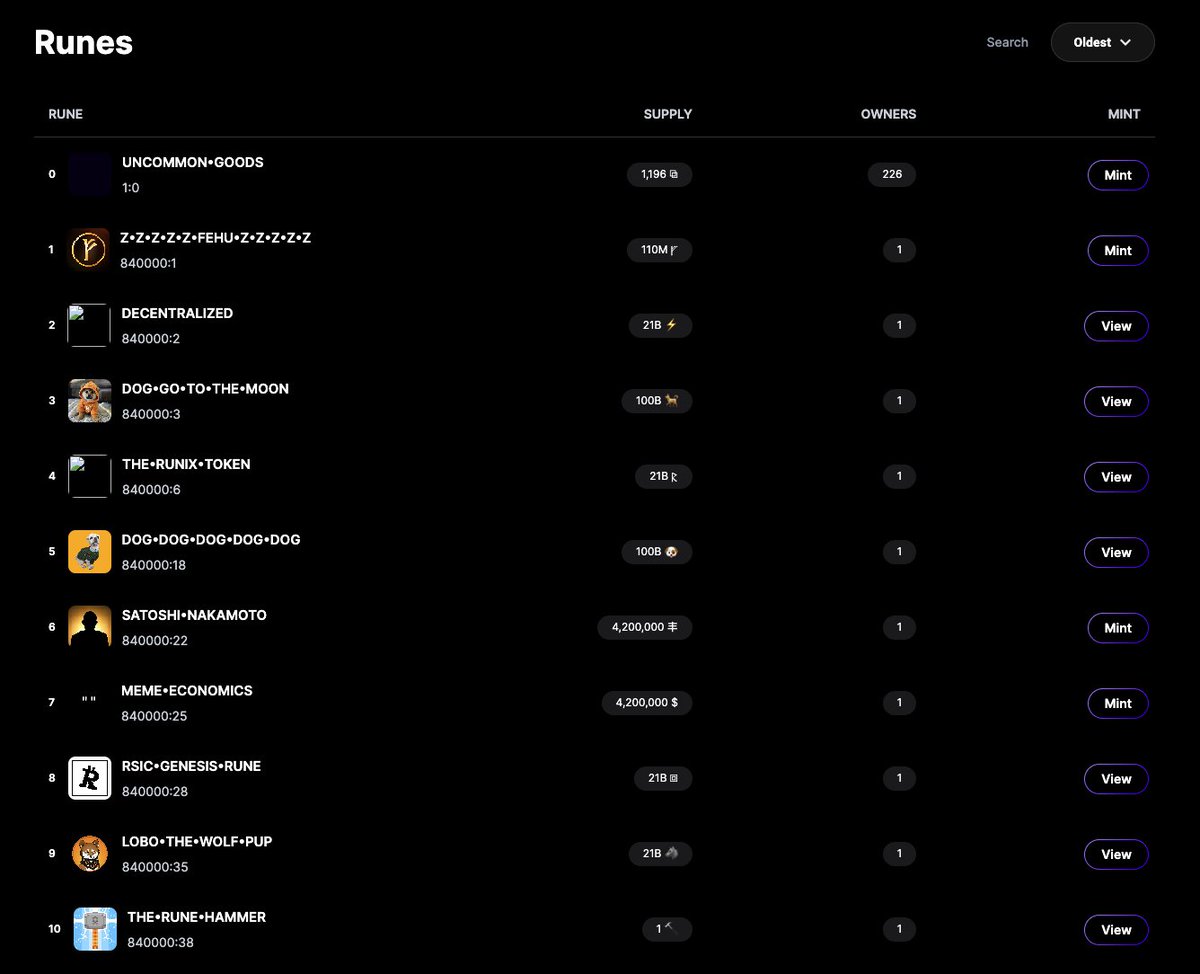
Task: Mint the UNCOMMON•GOODS rune
Action: [1118, 175]
